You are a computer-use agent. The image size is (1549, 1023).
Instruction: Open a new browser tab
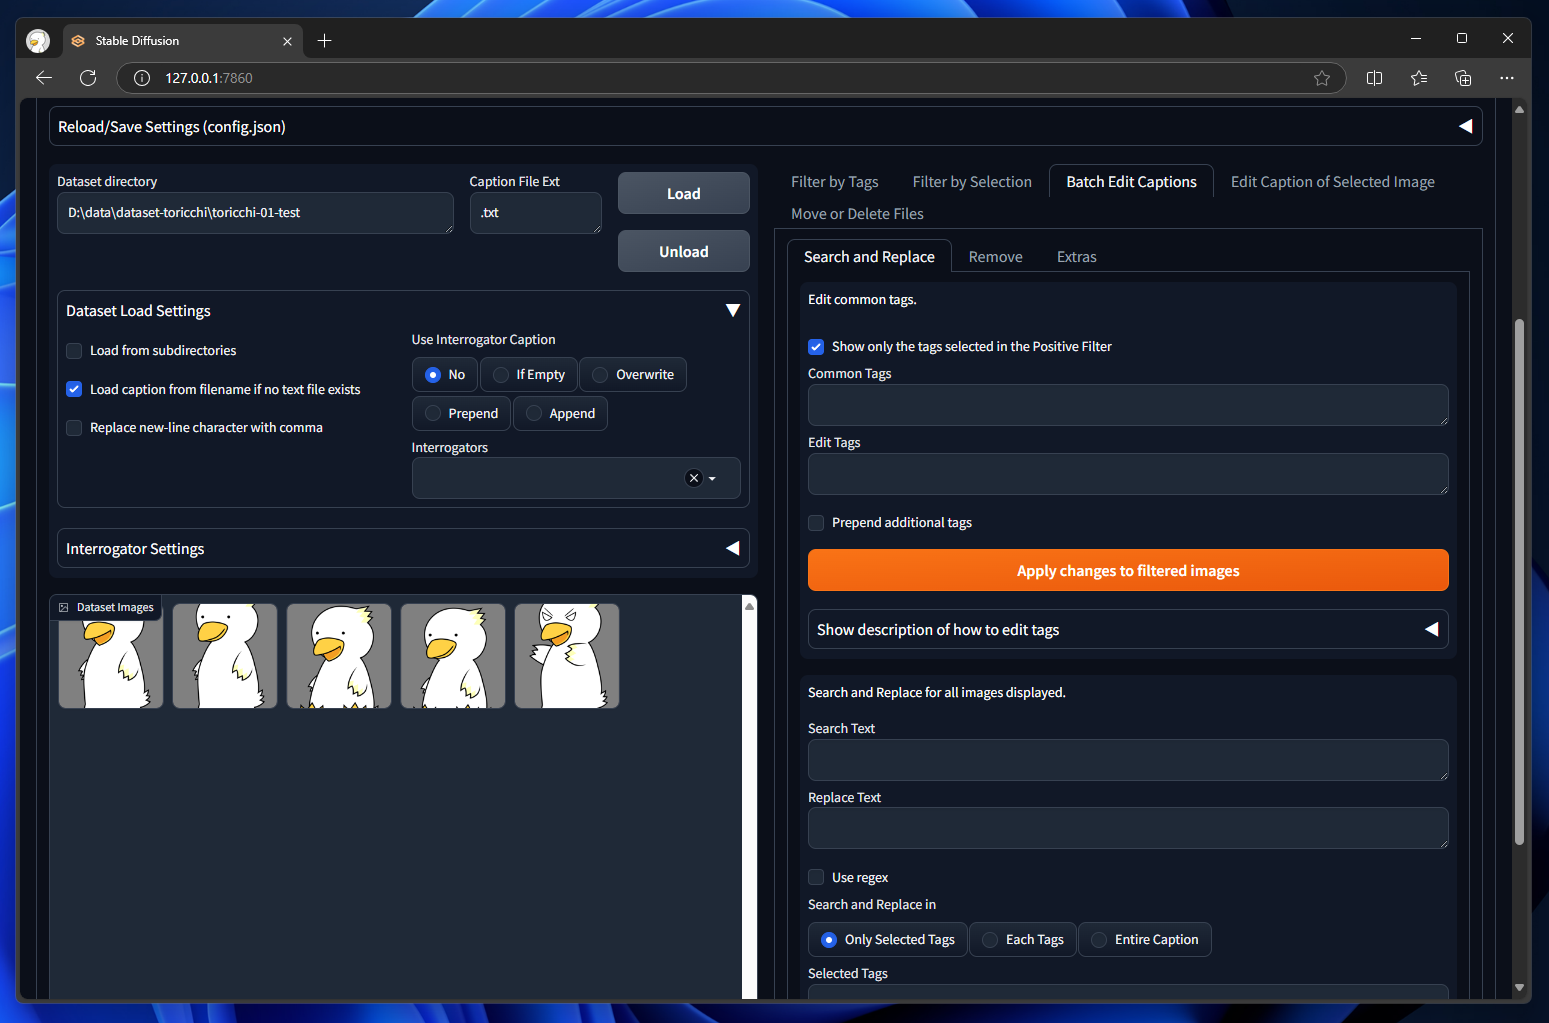(324, 41)
